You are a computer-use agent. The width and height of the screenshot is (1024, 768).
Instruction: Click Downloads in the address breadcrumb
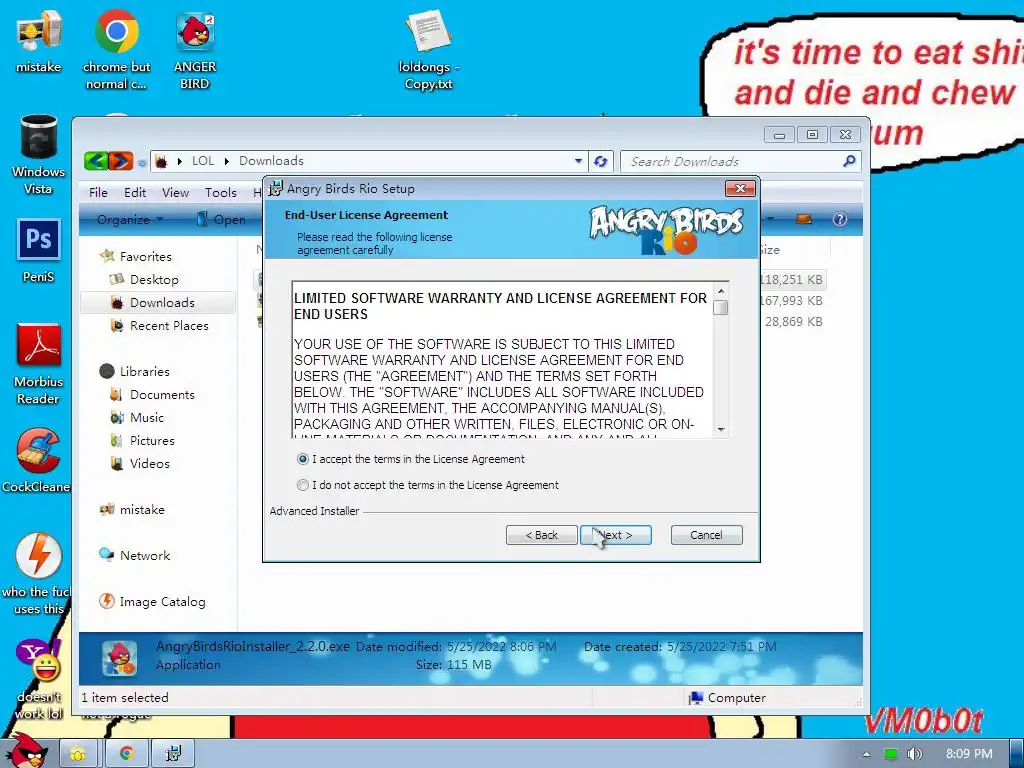click(271, 161)
